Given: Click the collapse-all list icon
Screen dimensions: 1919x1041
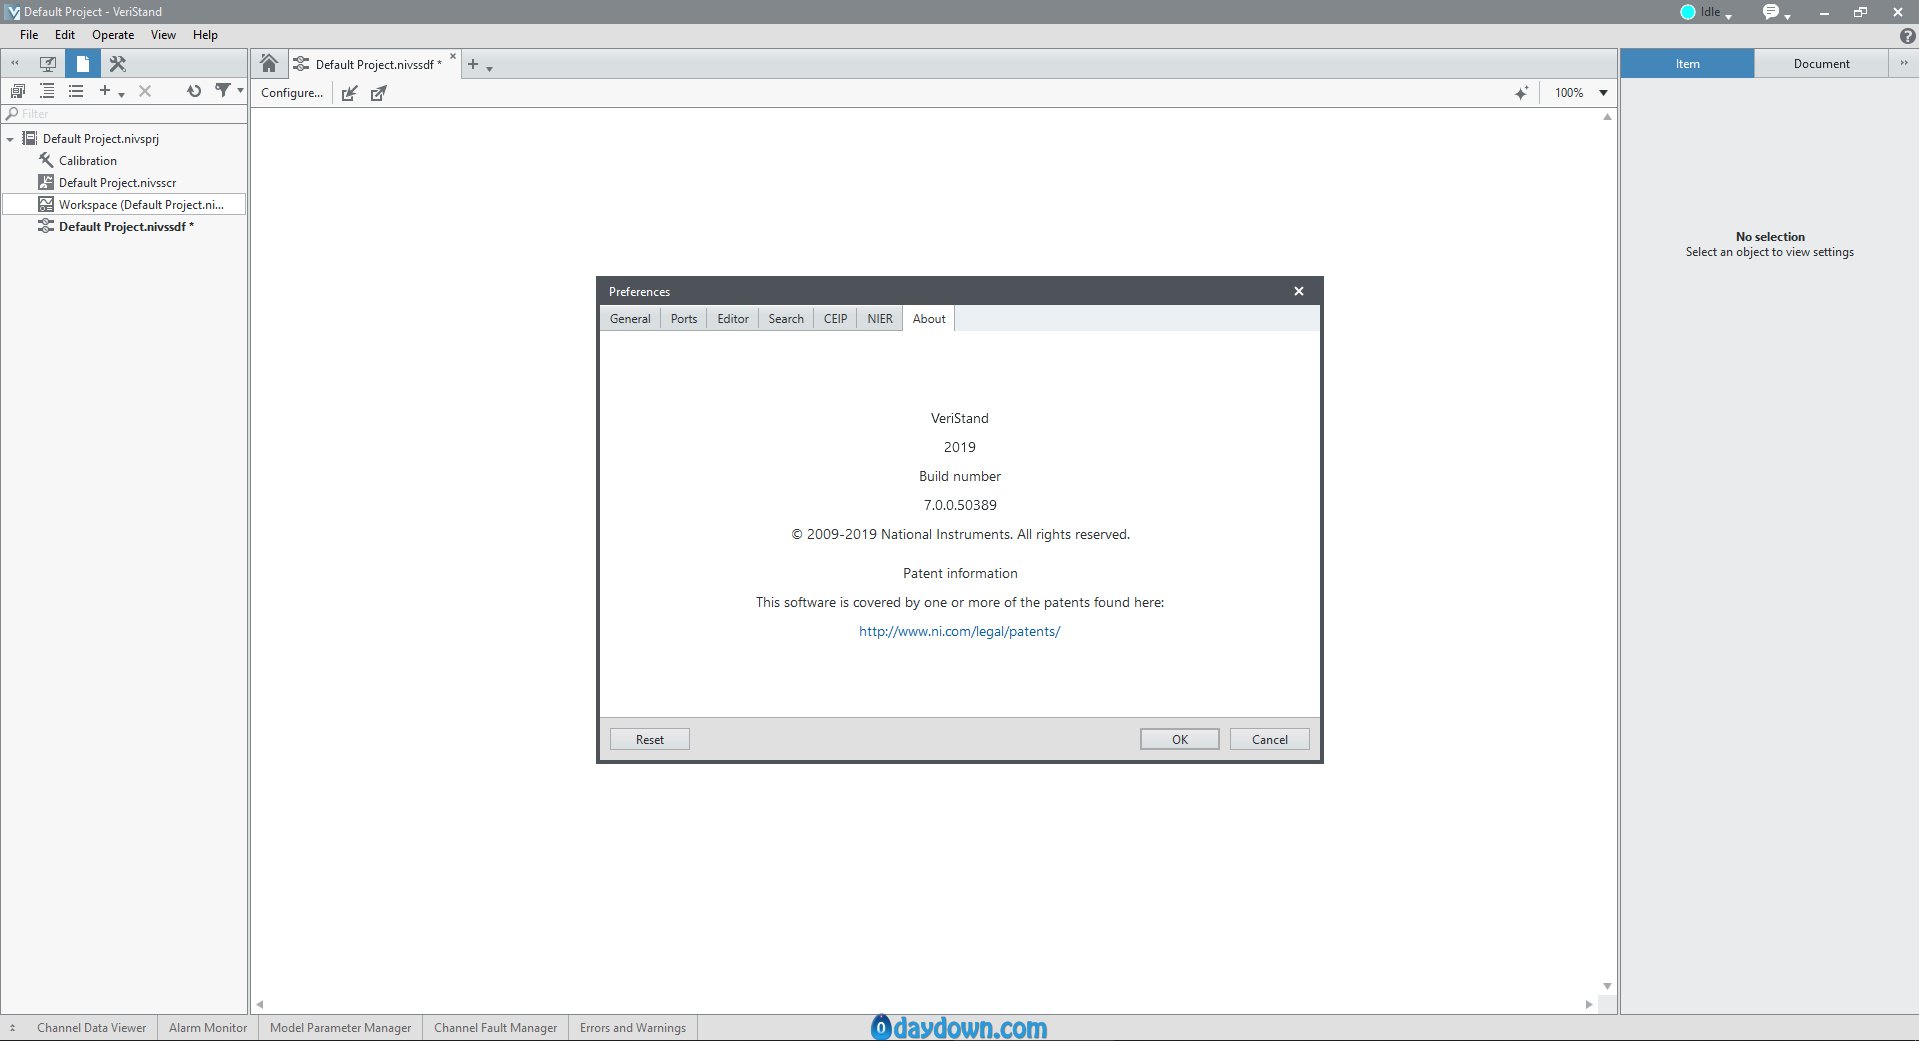Looking at the screenshot, I should 76,91.
